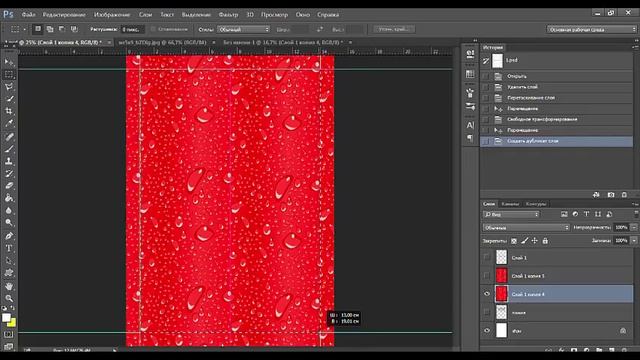This screenshot has height=360, width=640.
Task: Open the Character panel icon (A|)
Action: pos(470,125)
